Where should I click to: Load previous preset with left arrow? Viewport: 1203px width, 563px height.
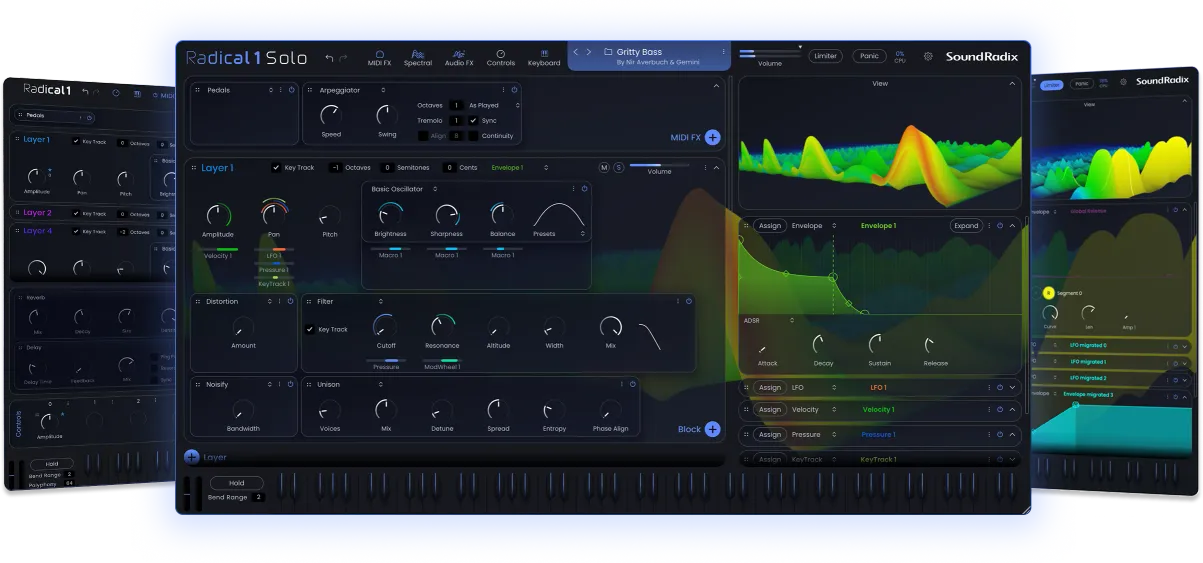pos(575,52)
